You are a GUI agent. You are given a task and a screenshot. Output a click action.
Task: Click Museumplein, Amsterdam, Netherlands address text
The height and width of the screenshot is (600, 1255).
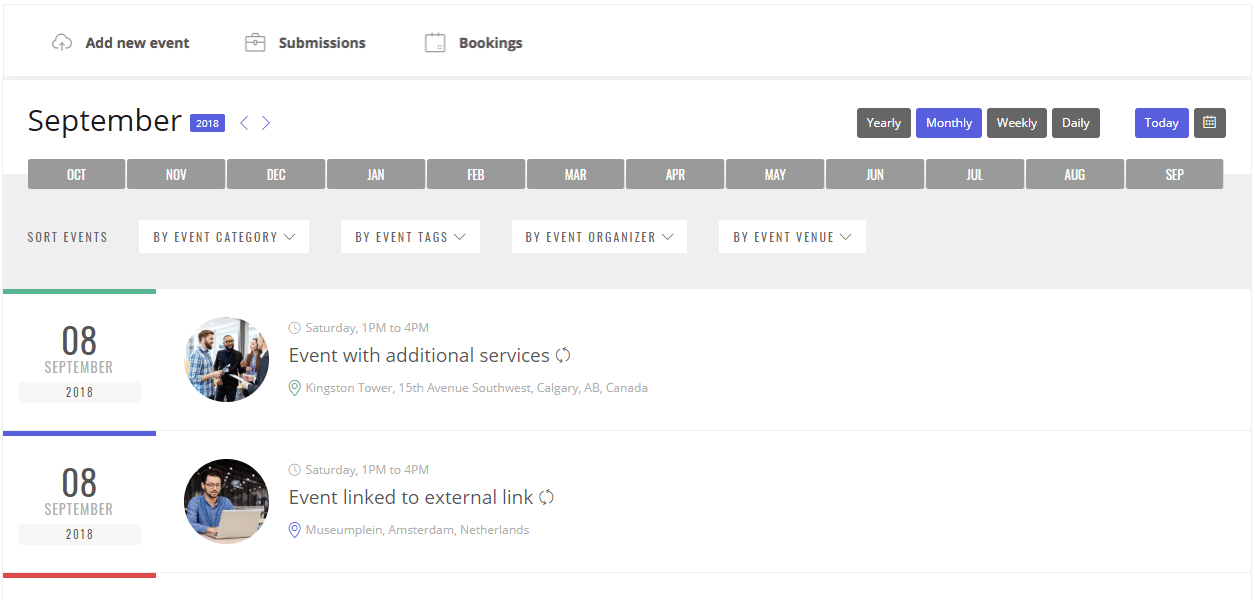417,530
